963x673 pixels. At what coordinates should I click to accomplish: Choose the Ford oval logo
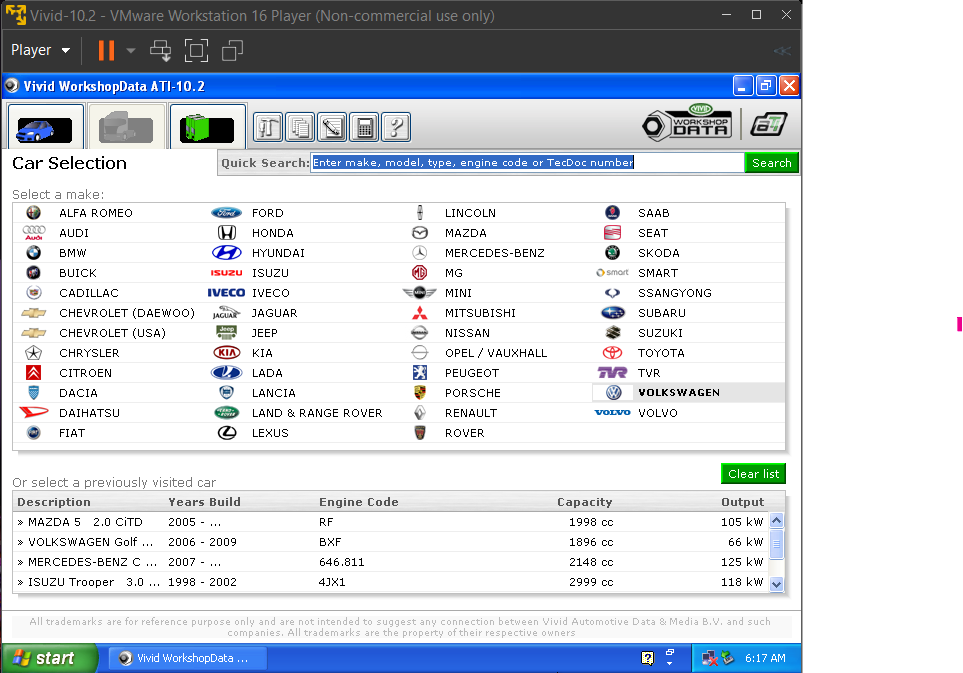227,213
